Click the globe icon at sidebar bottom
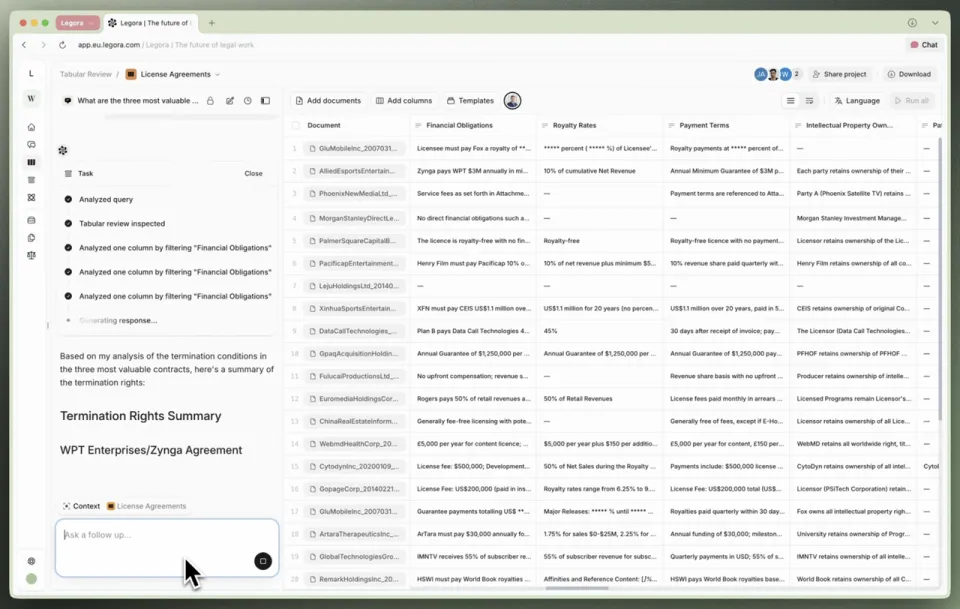The width and height of the screenshot is (960, 609). click(x=31, y=561)
